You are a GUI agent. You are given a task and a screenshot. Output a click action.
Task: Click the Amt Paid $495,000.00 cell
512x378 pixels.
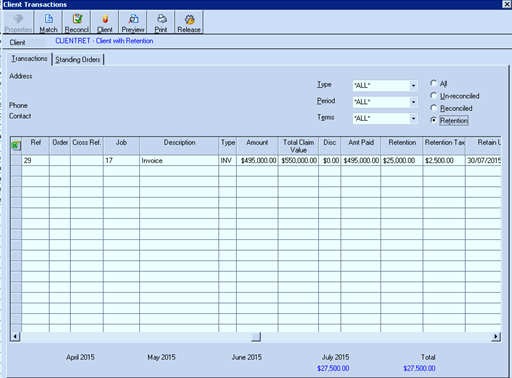(x=361, y=160)
